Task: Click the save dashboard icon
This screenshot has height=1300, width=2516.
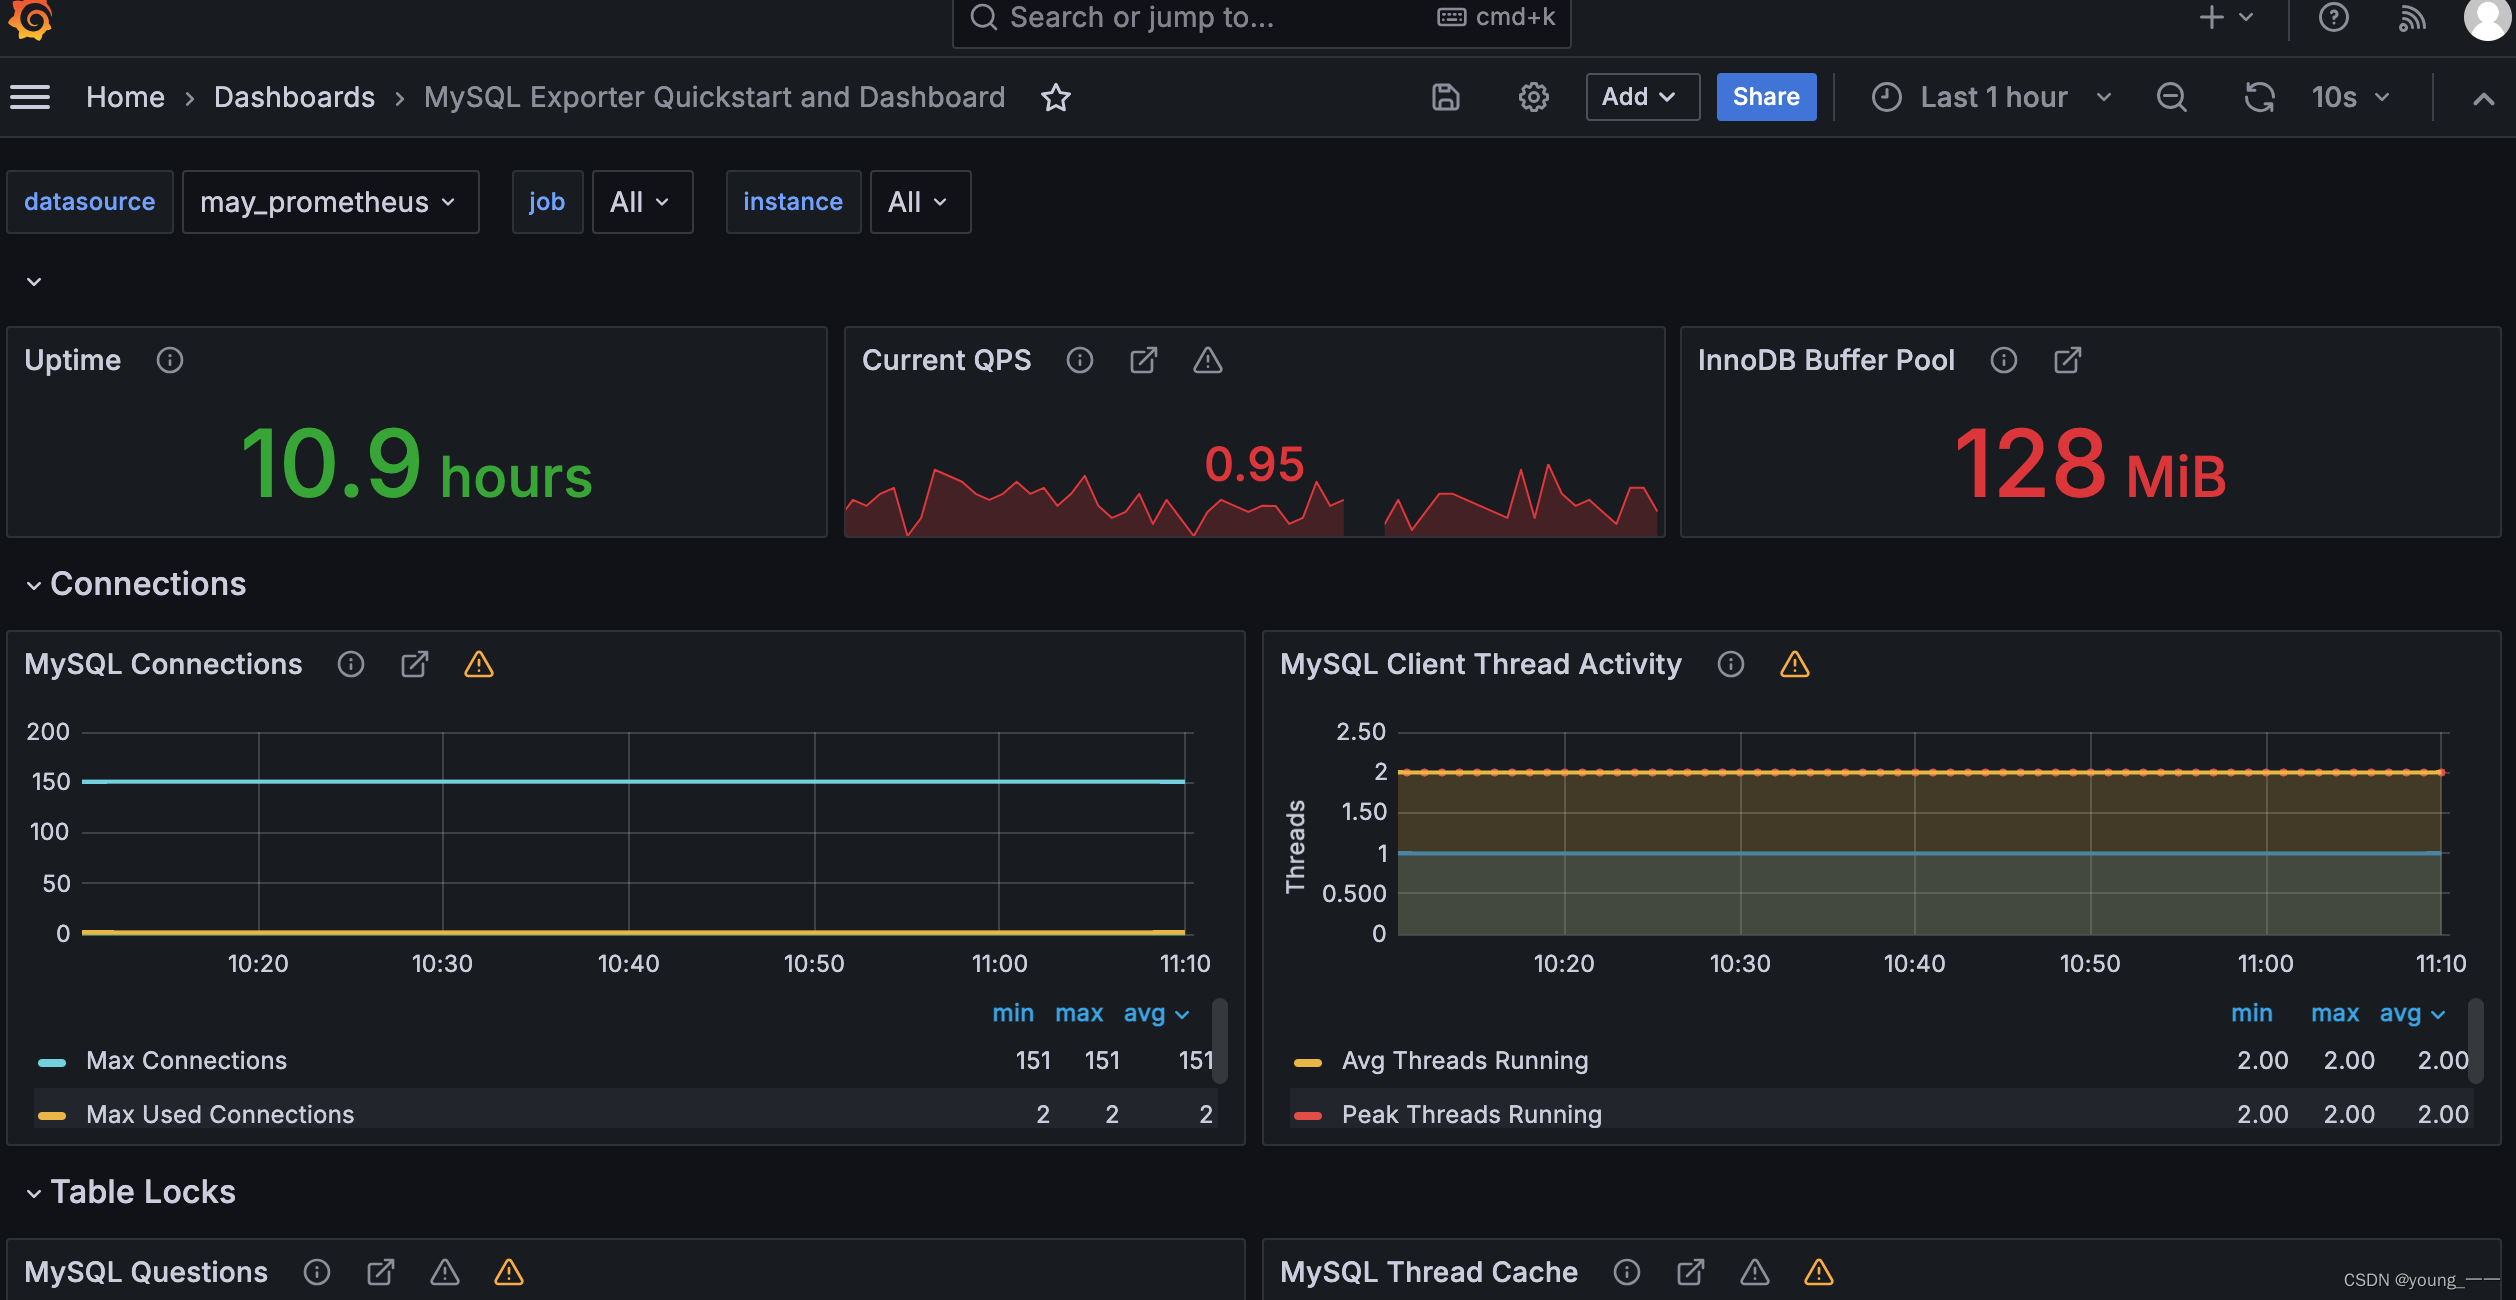Action: [x=1446, y=97]
